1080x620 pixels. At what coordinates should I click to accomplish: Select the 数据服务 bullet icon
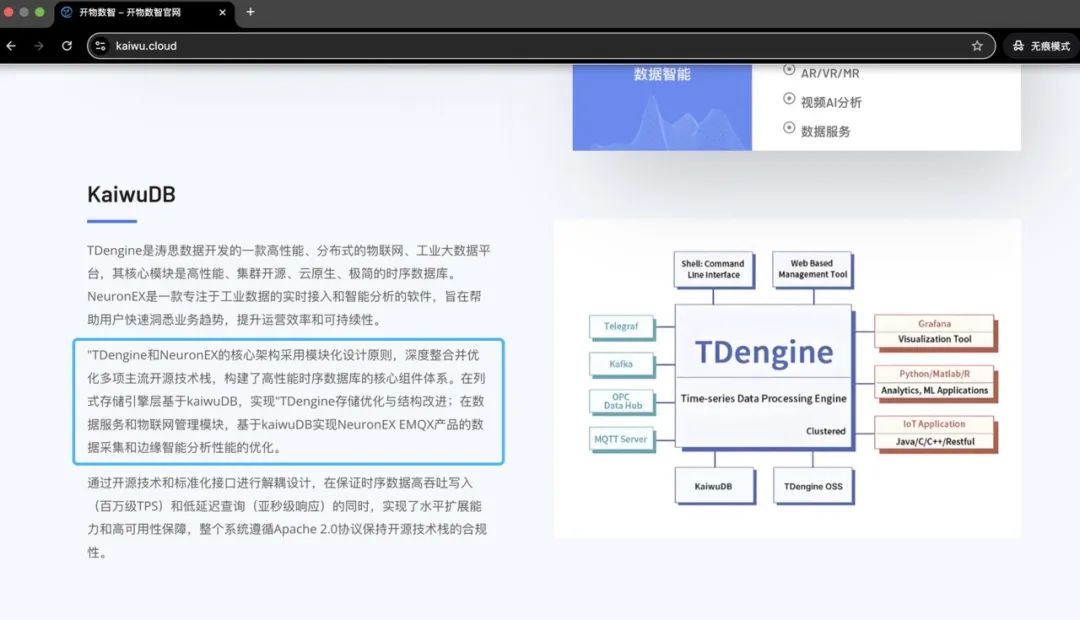click(x=789, y=127)
